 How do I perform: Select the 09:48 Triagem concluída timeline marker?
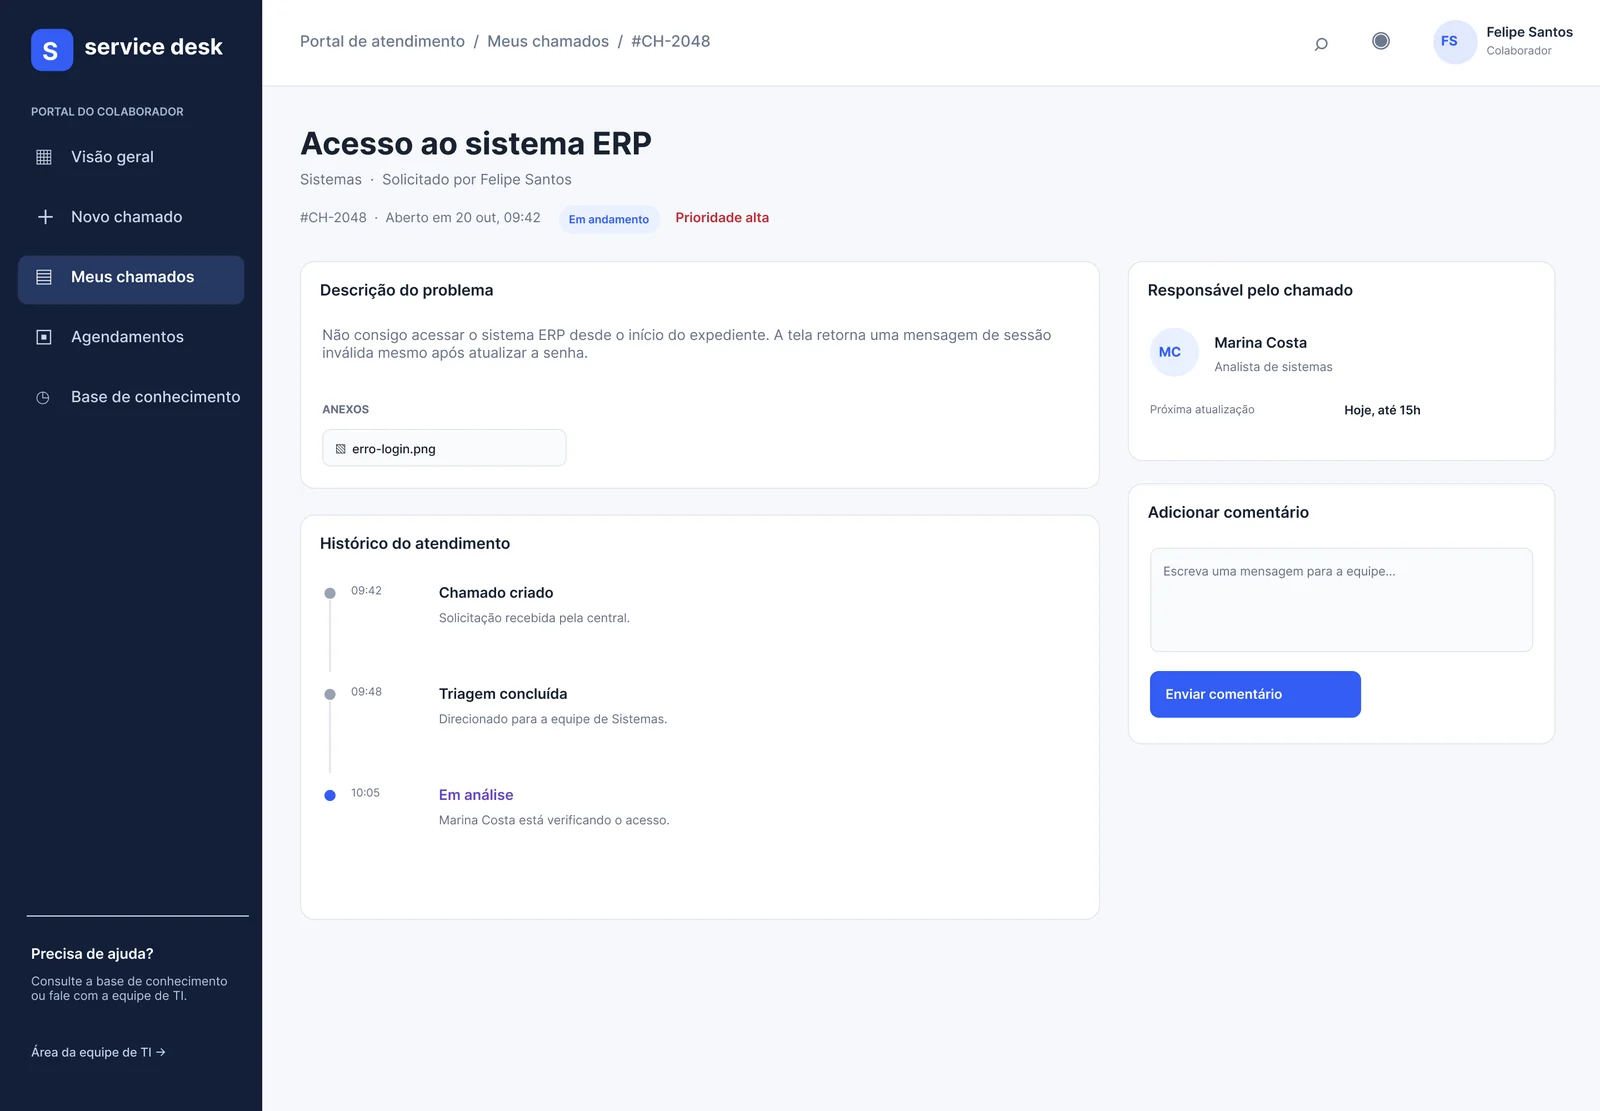(330, 694)
